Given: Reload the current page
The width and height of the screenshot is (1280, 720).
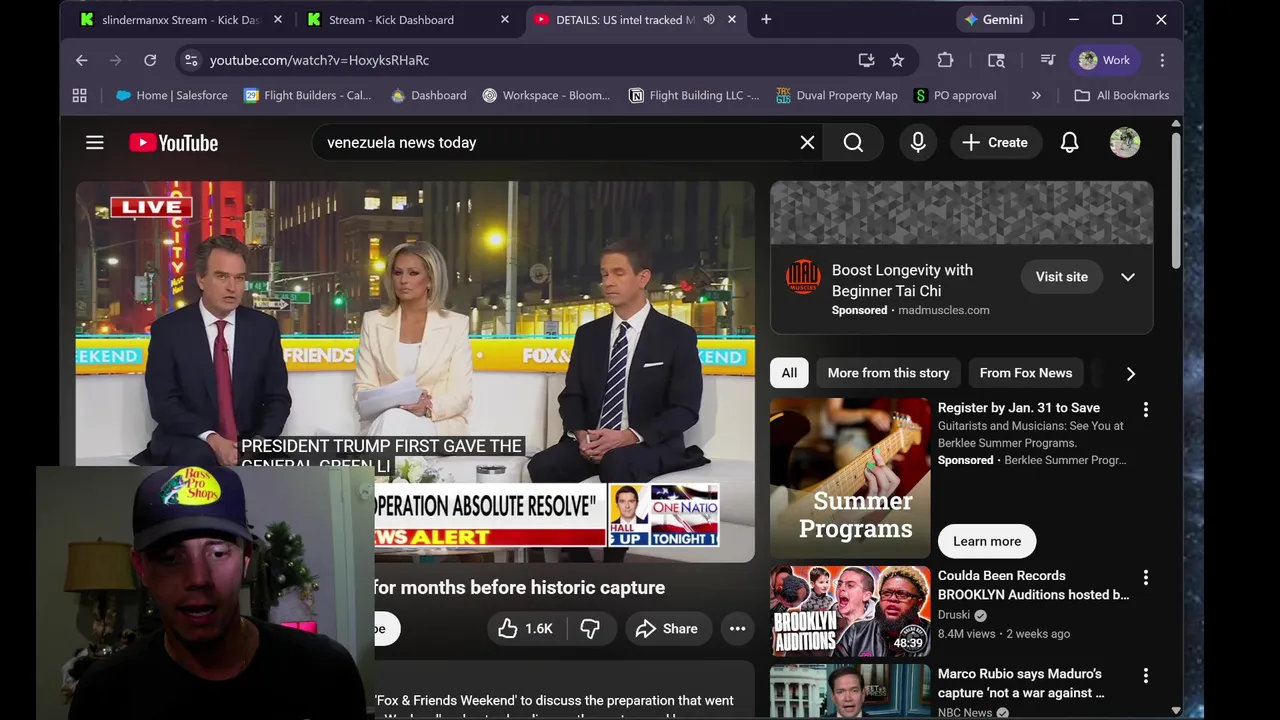Looking at the screenshot, I should (150, 60).
